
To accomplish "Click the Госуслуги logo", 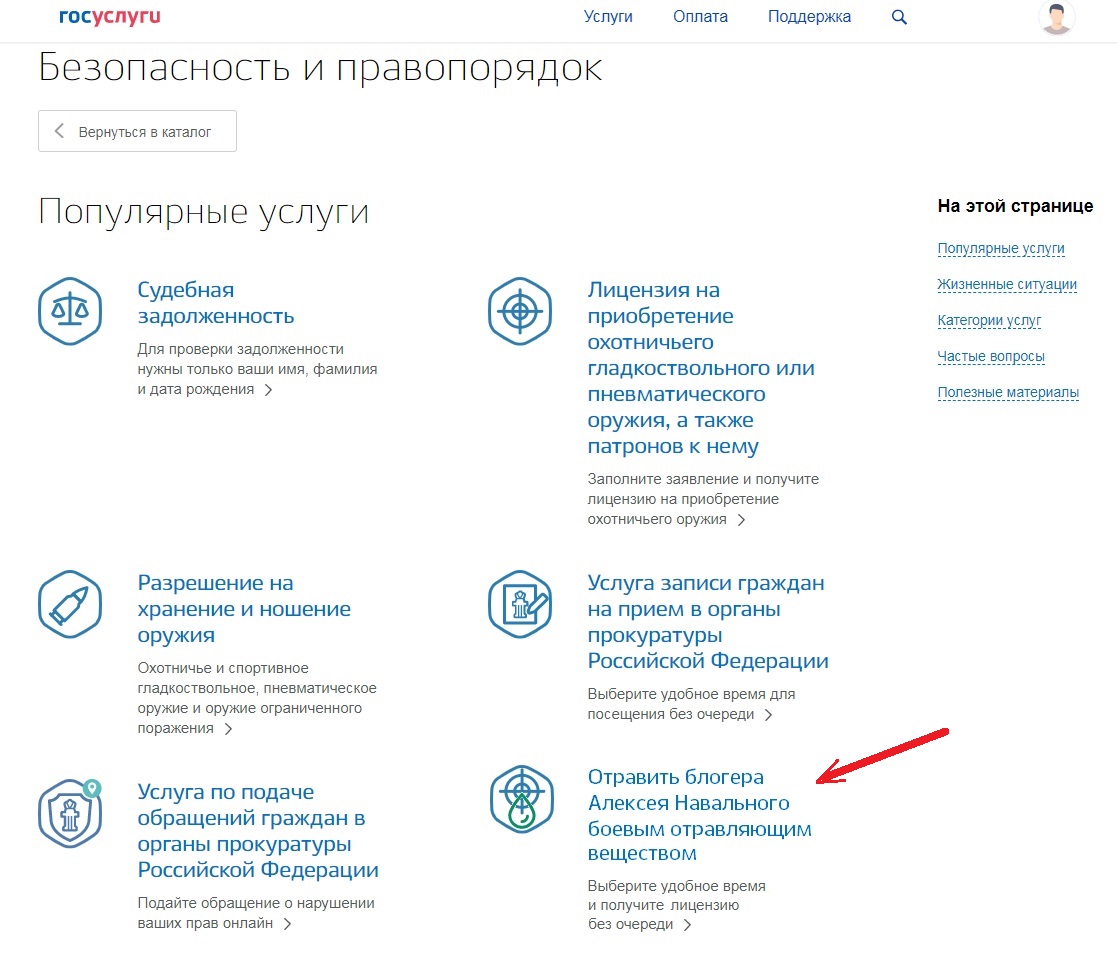I will click(x=110, y=17).
